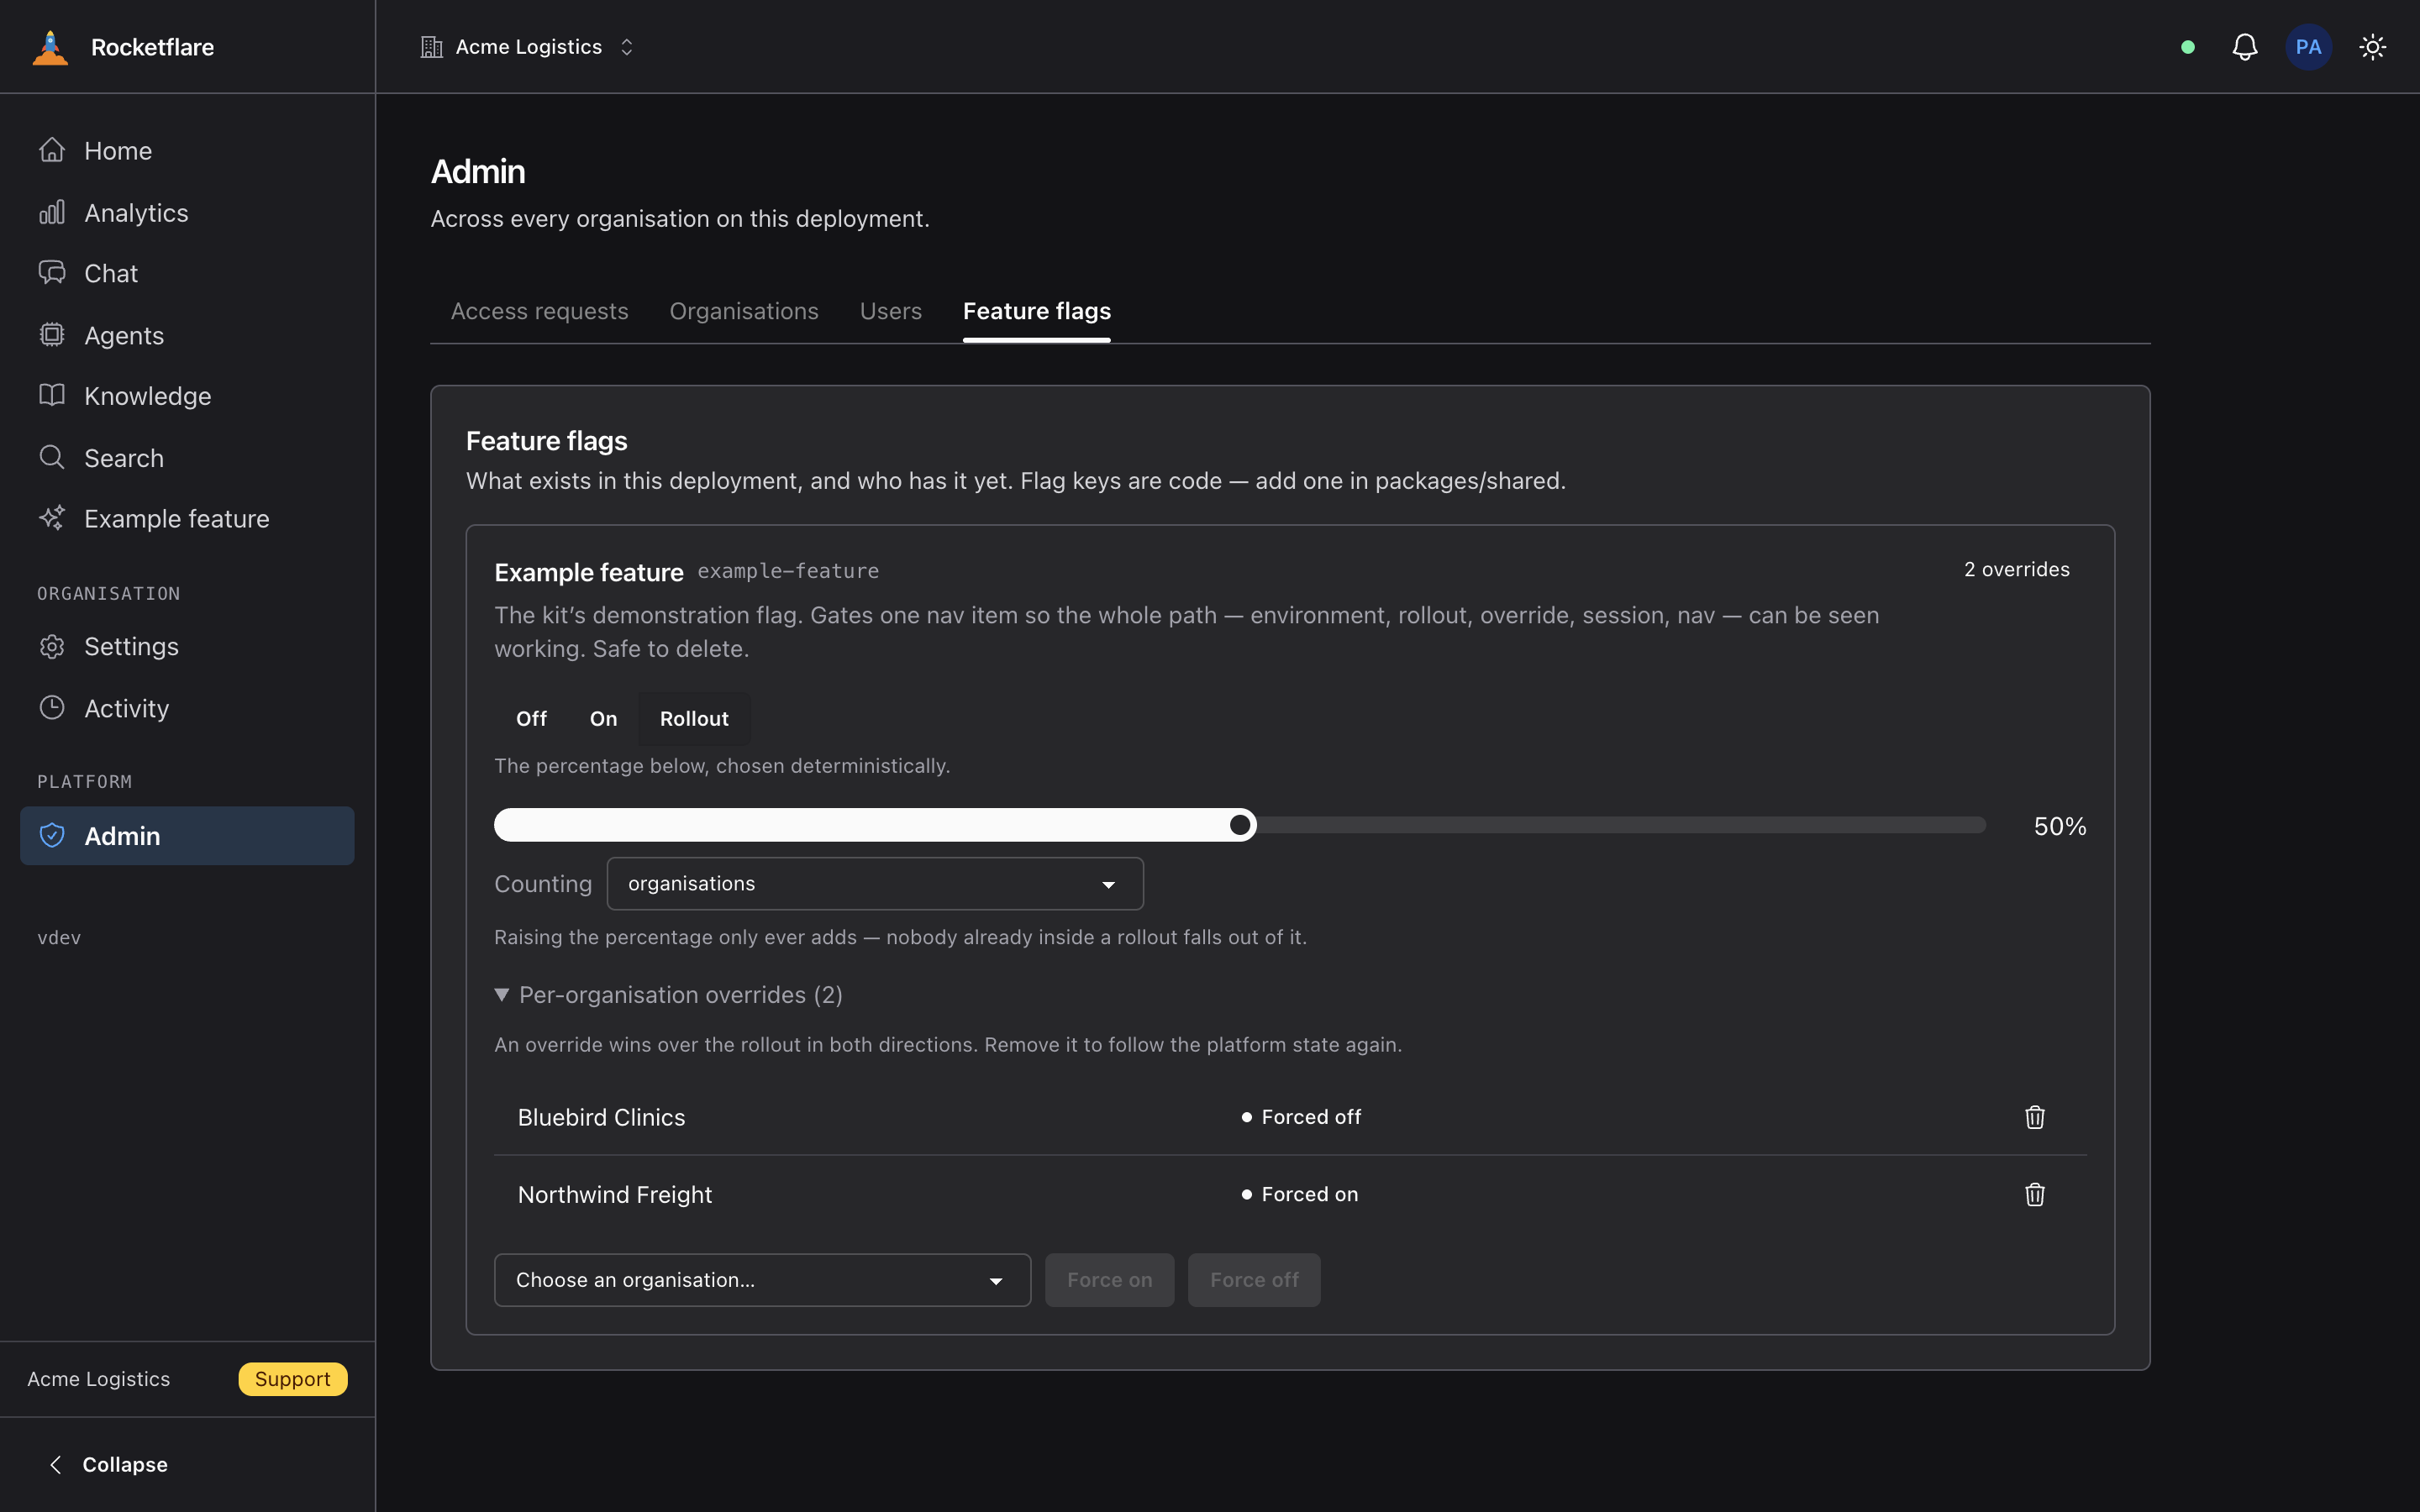Click the rollout percentage slider handle

point(1240,825)
